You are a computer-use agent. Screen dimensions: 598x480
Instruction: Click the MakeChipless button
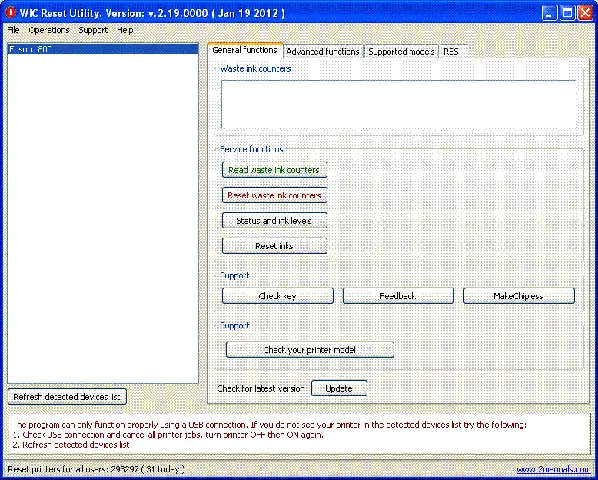(x=519, y=296)
